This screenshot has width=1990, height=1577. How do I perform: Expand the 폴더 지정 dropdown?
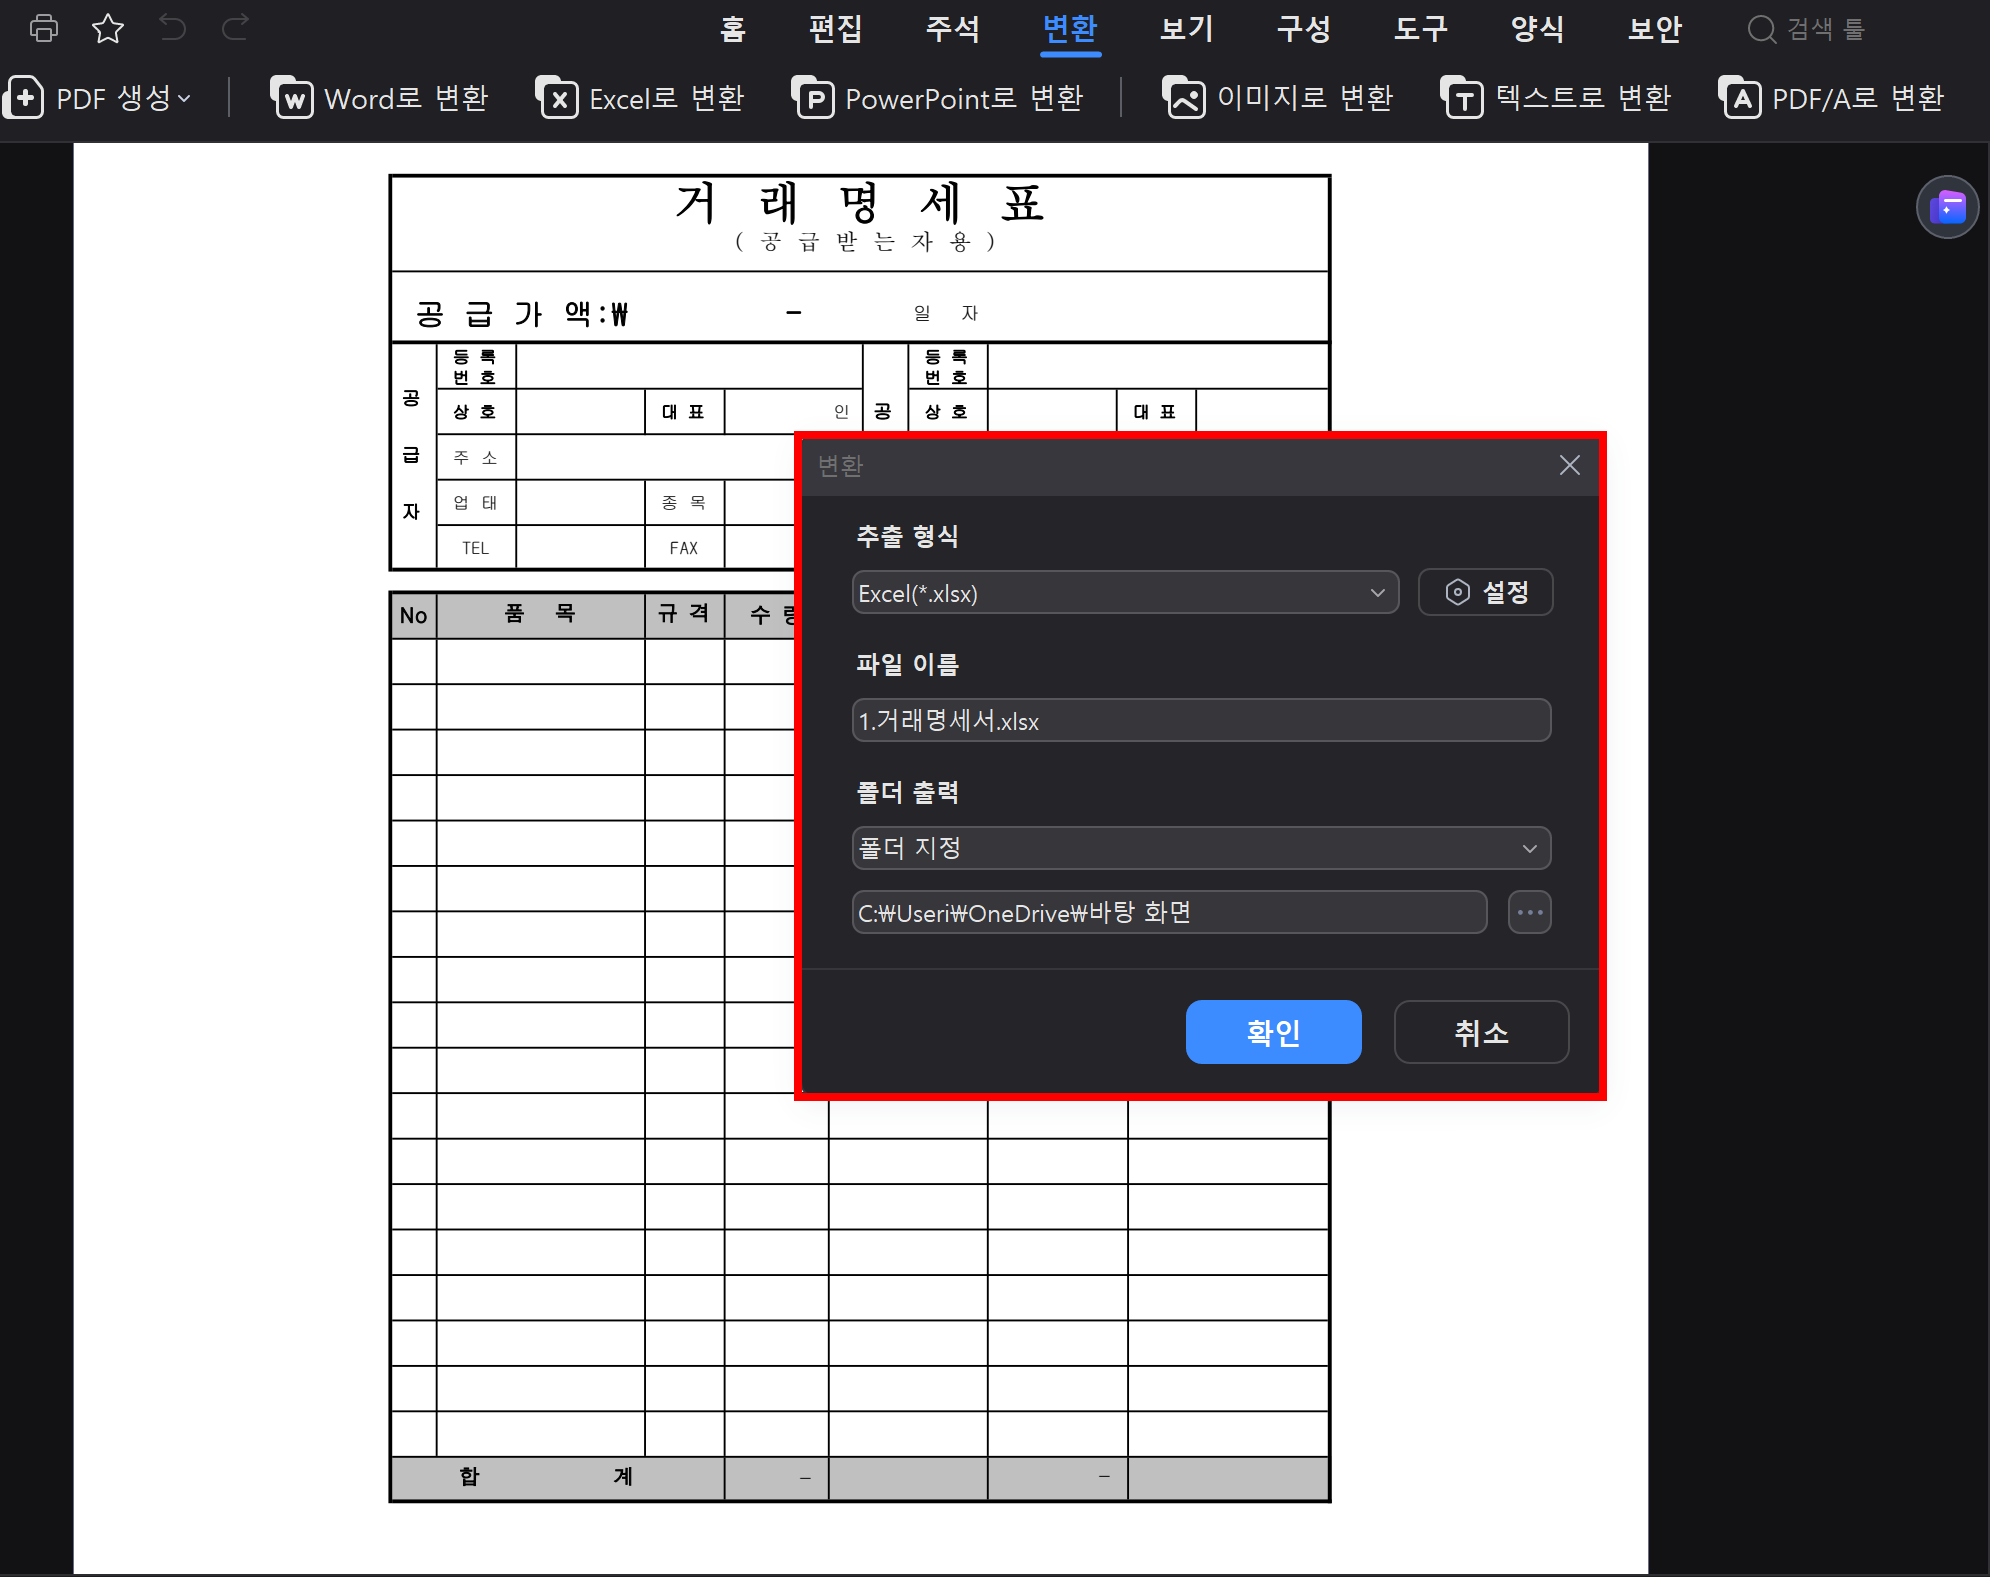(1201, 848)
